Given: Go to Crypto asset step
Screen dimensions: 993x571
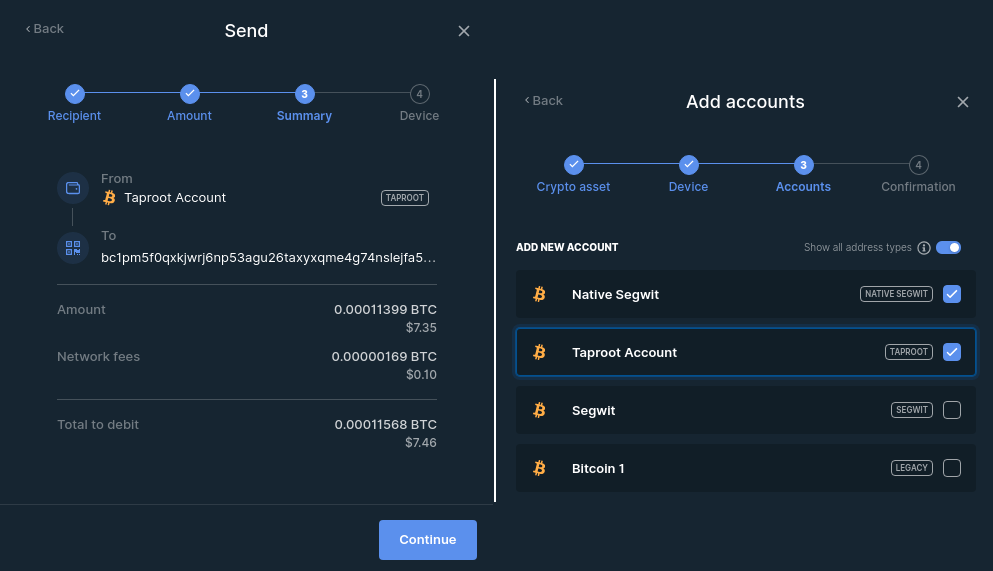Looking at the screenshot, I should point(573,165).
